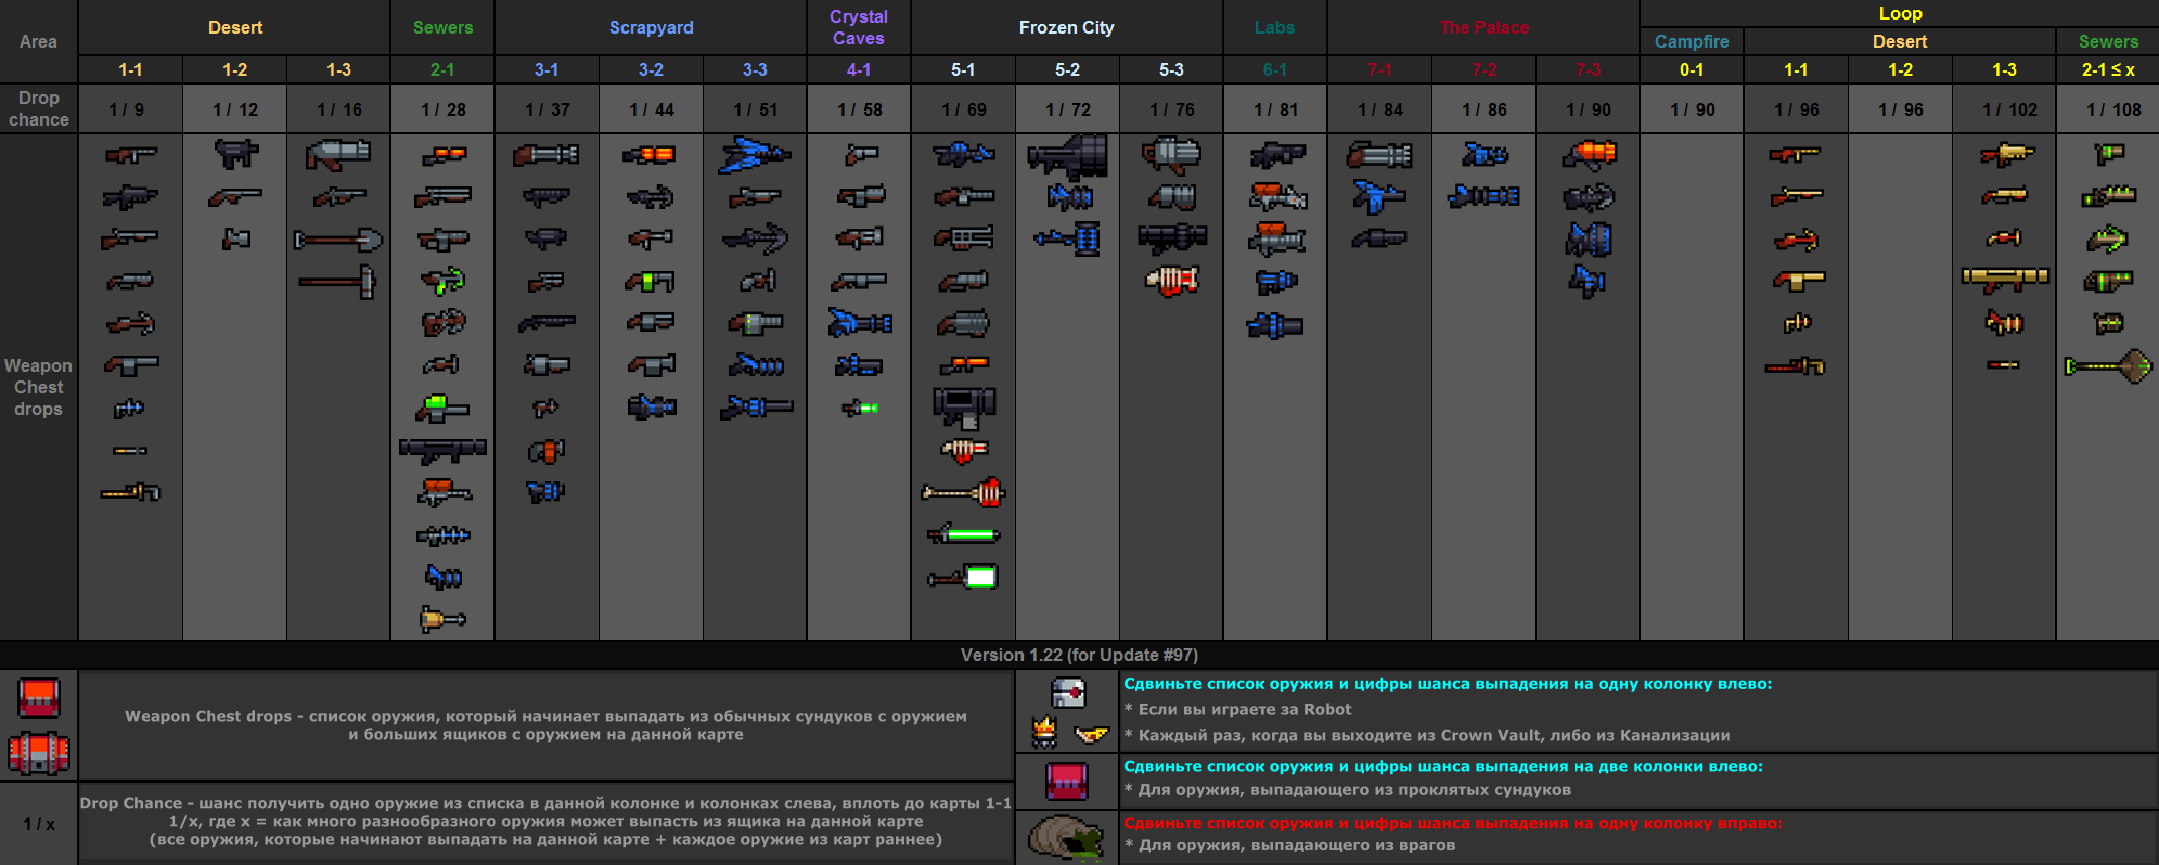This screenshot has width=2159, height=865.
Task: Click the Robot character head legend icon
Action: (x=1068, y=692)
